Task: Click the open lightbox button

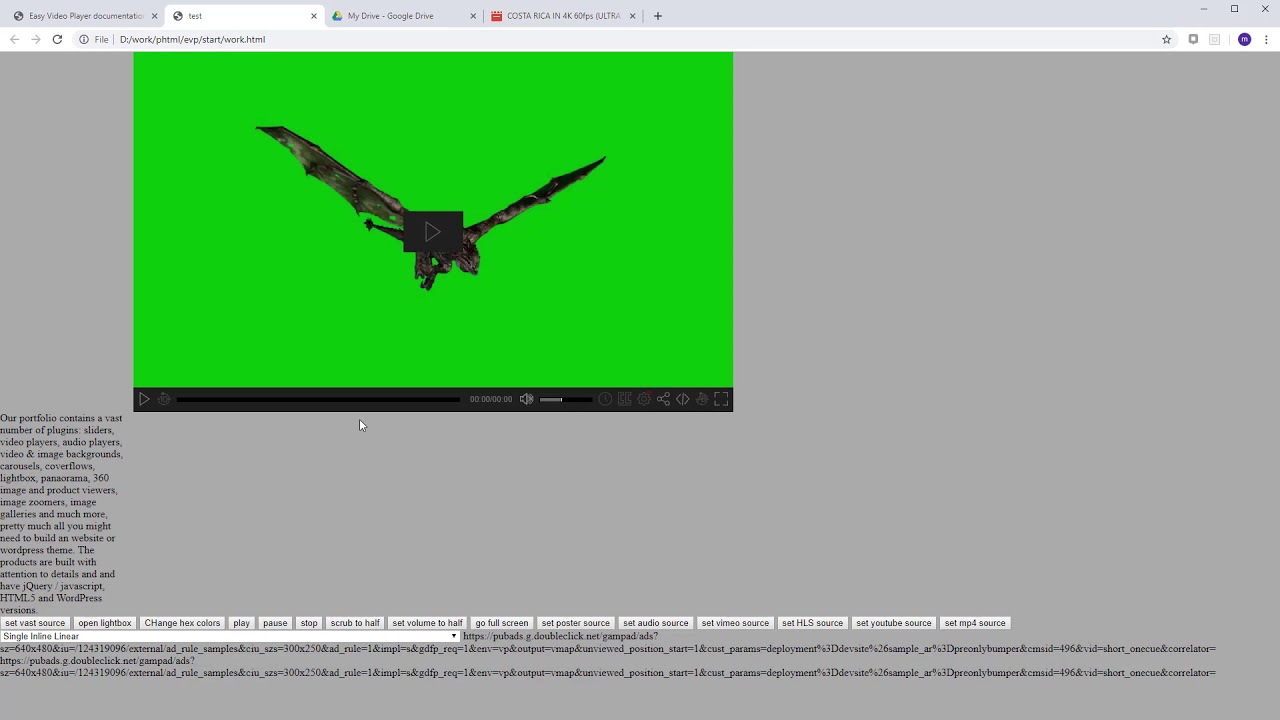Action: click(x=105, y=623)
